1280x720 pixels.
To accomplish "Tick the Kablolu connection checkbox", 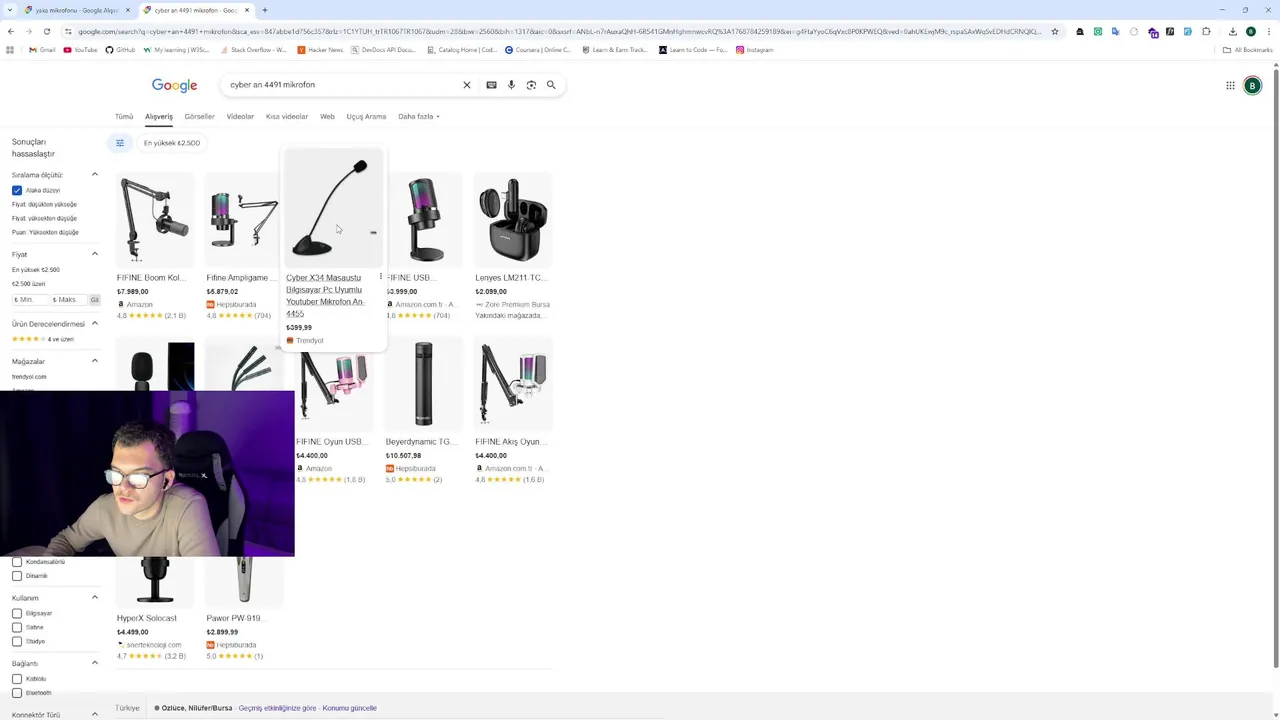I will tap(17, 679).
